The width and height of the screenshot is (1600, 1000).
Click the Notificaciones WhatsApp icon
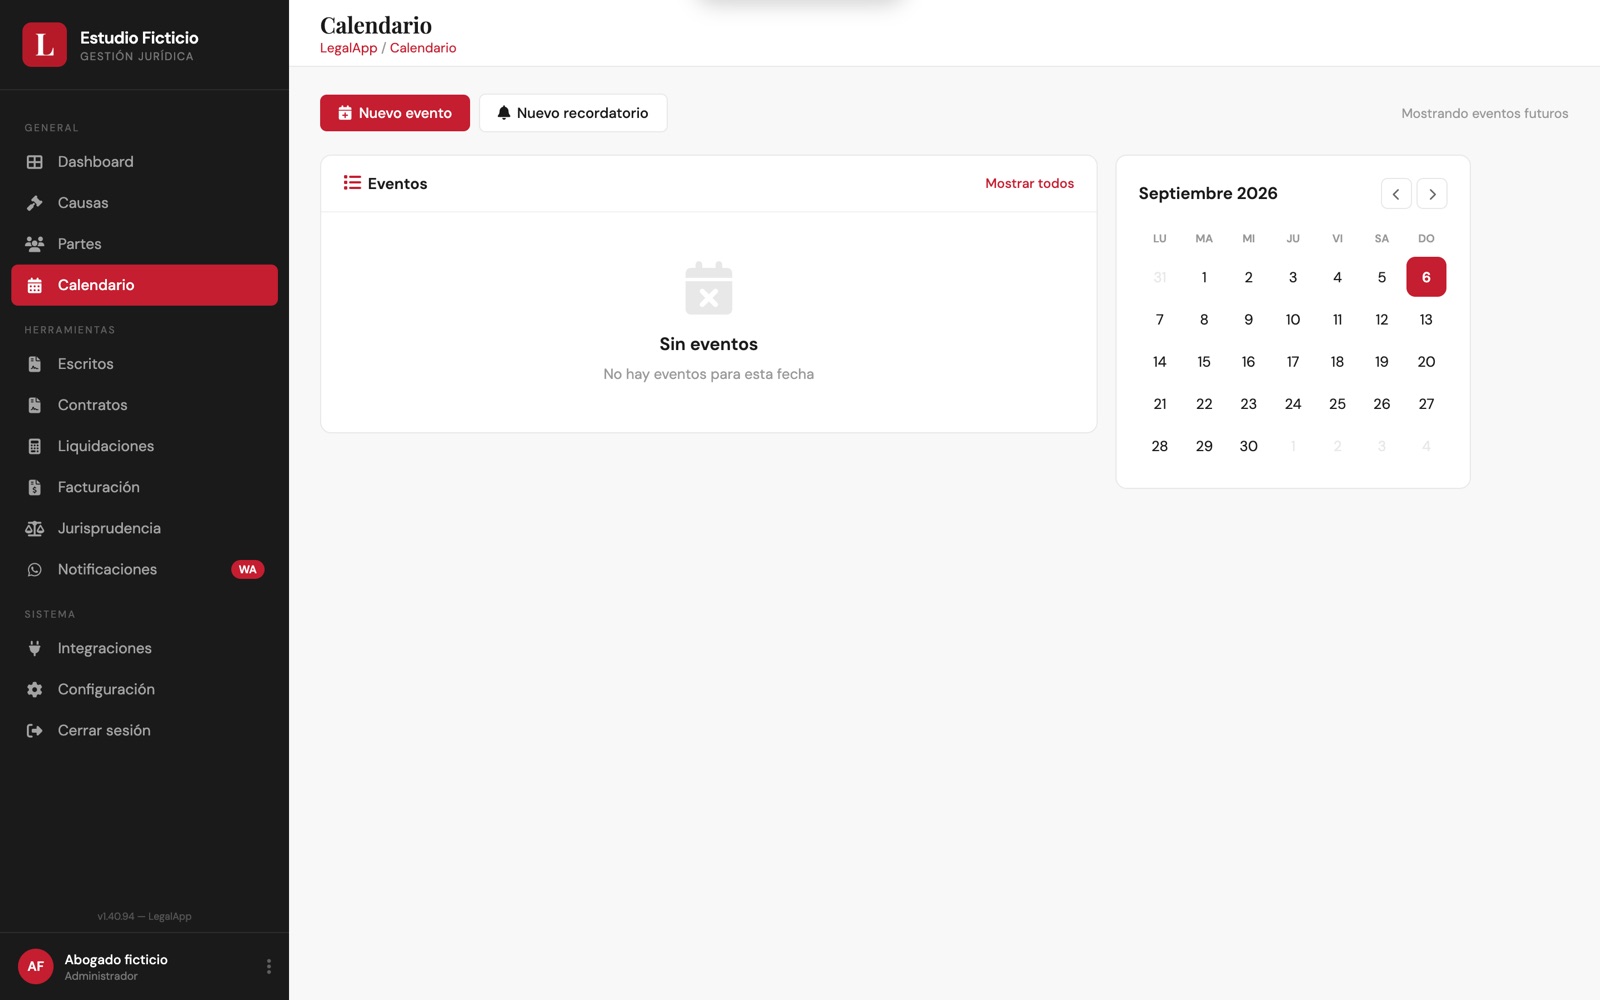click(x=34, y=569)
